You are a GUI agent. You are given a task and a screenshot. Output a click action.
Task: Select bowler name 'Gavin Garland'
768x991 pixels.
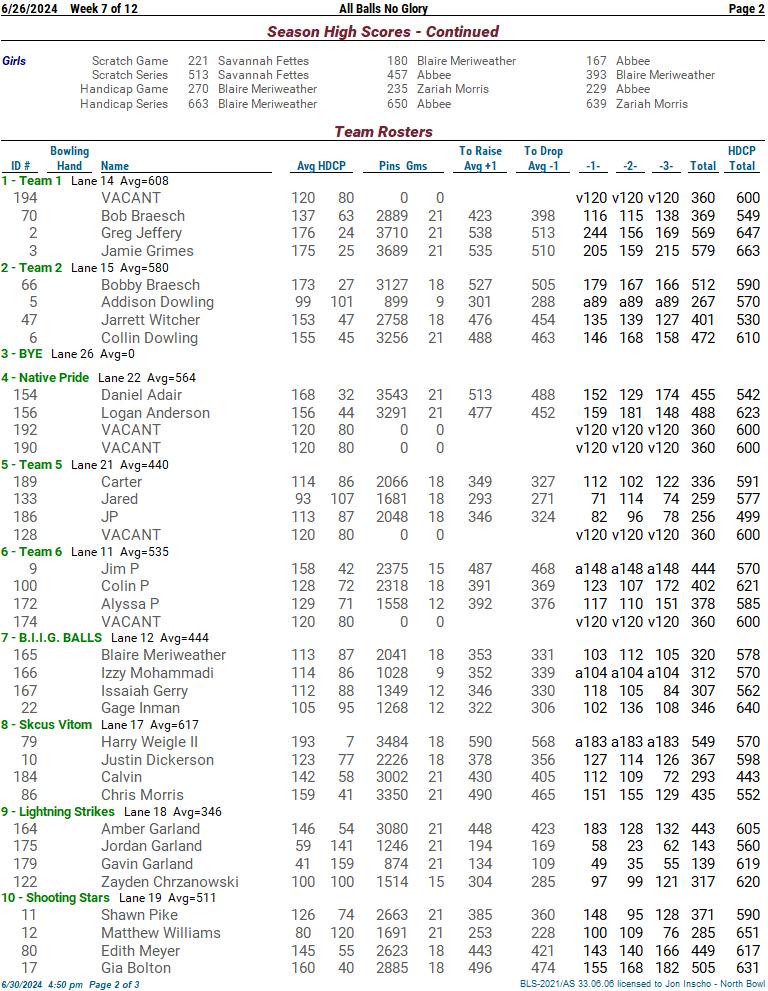point(147,864)
